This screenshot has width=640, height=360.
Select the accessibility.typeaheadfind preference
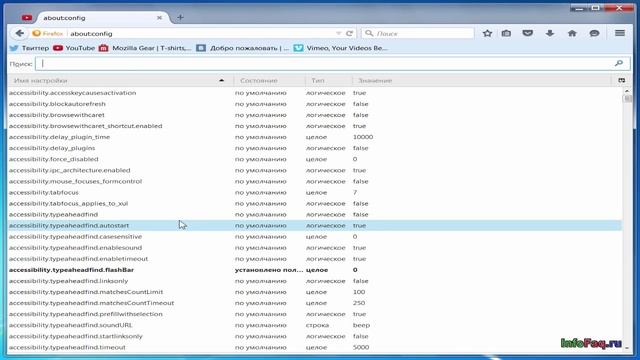coord(315,214)
